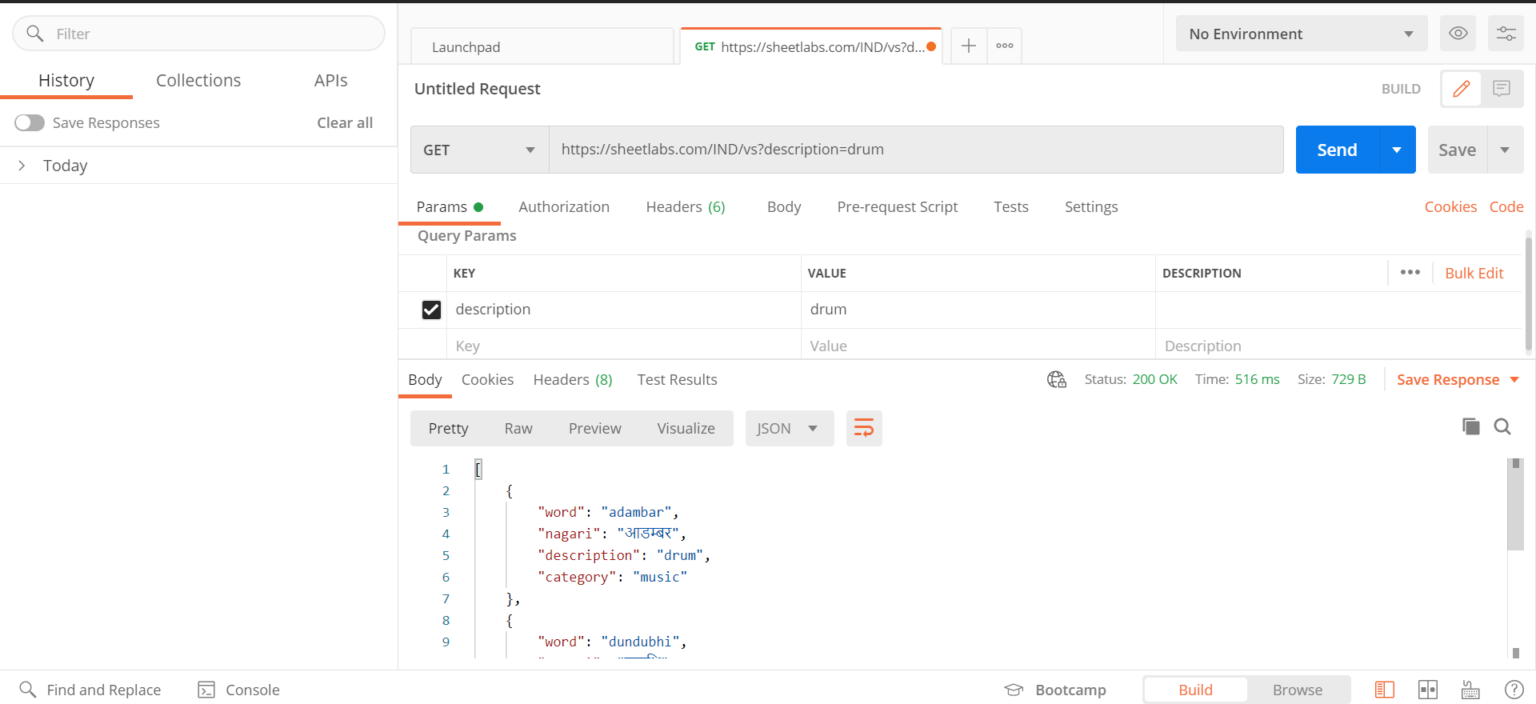Uncheck the description query param checkbox
Screen dimensions: 1536x704
click(x=431, y=310)
